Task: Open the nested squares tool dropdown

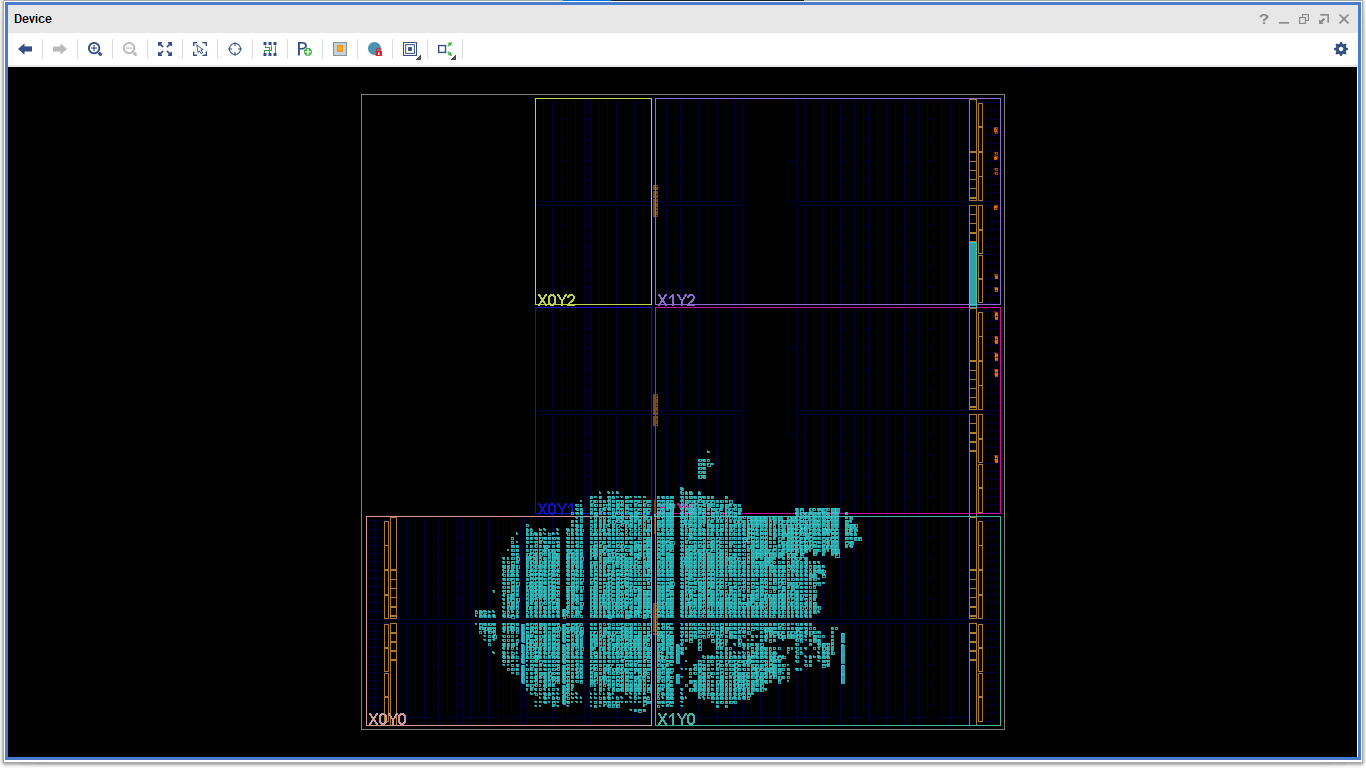Action: [411, 49]
